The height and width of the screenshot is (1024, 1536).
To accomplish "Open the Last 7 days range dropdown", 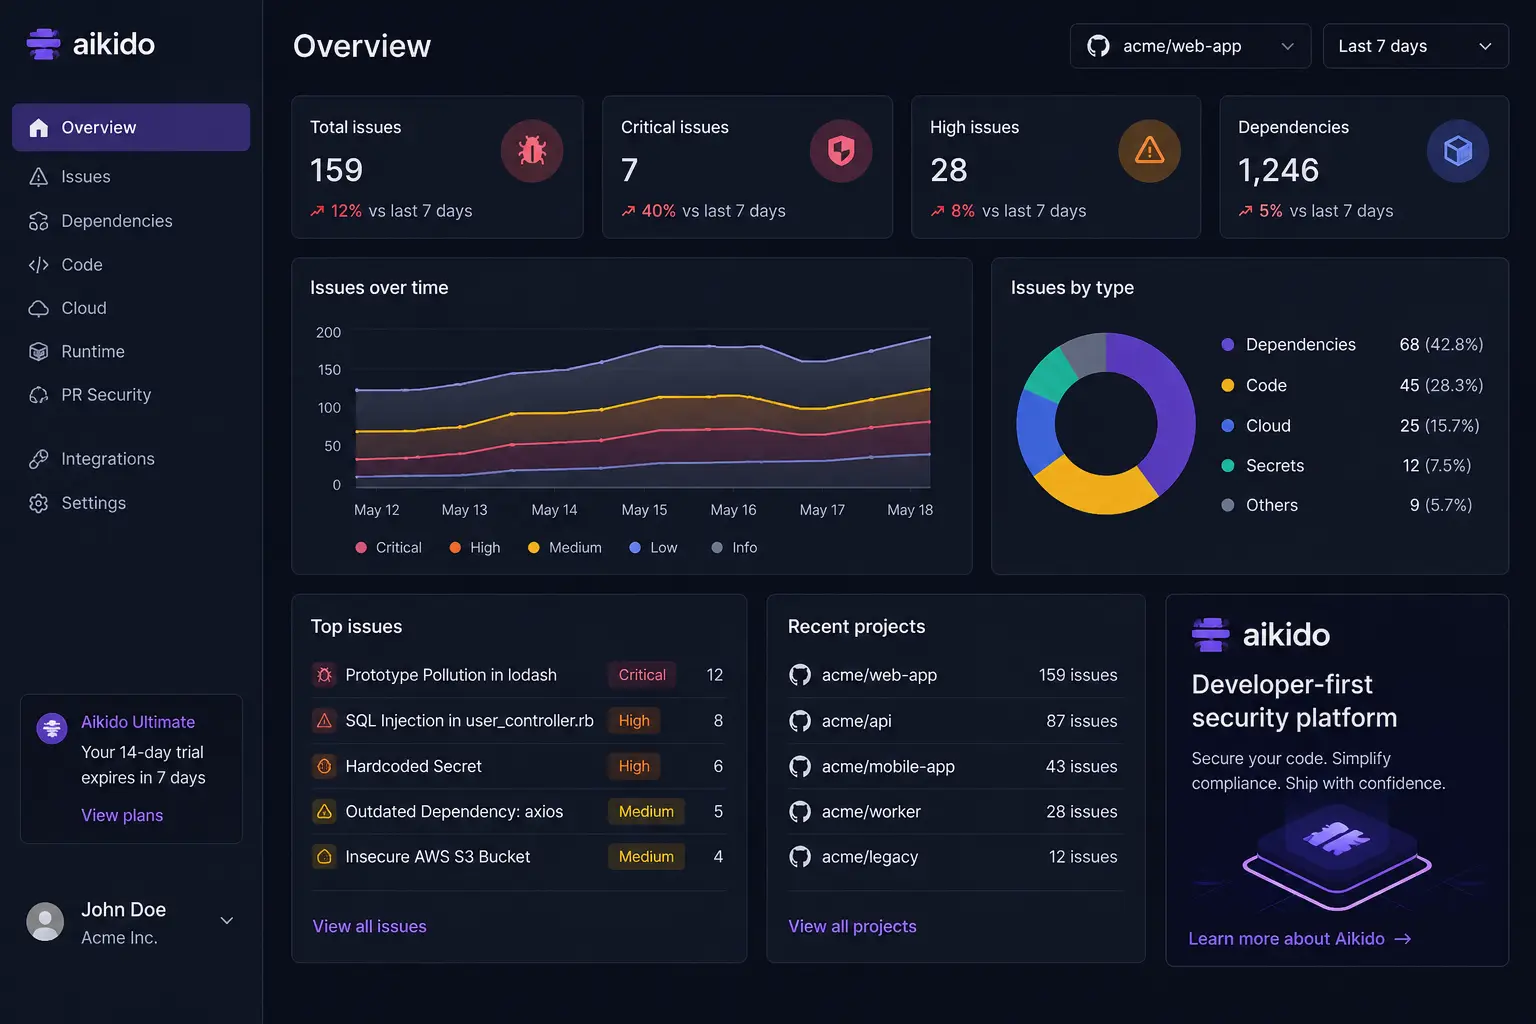I will 1415,46.
